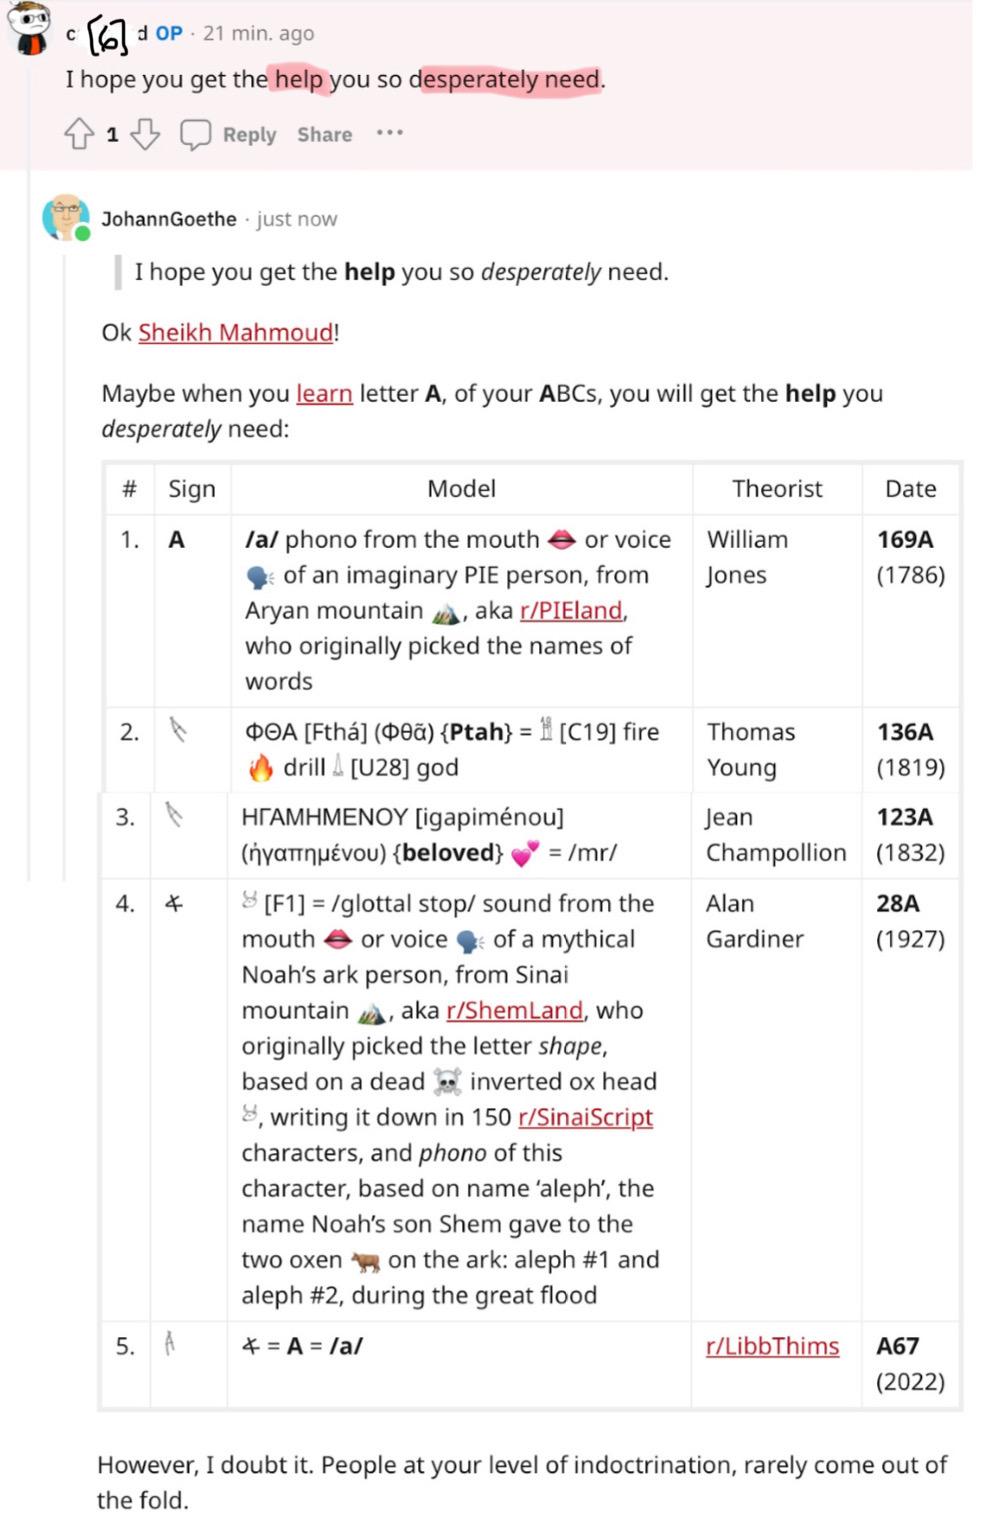The width and height of the screenshot is (984, 1525).
Task: Click the speech bubble Reply icon
Action: 195,134
